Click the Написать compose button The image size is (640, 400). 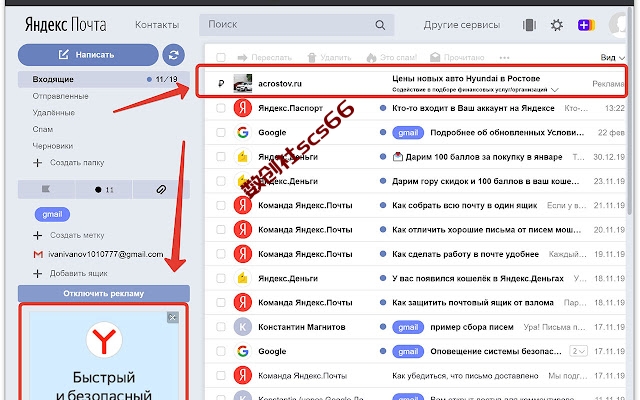[x=88, y=55]
